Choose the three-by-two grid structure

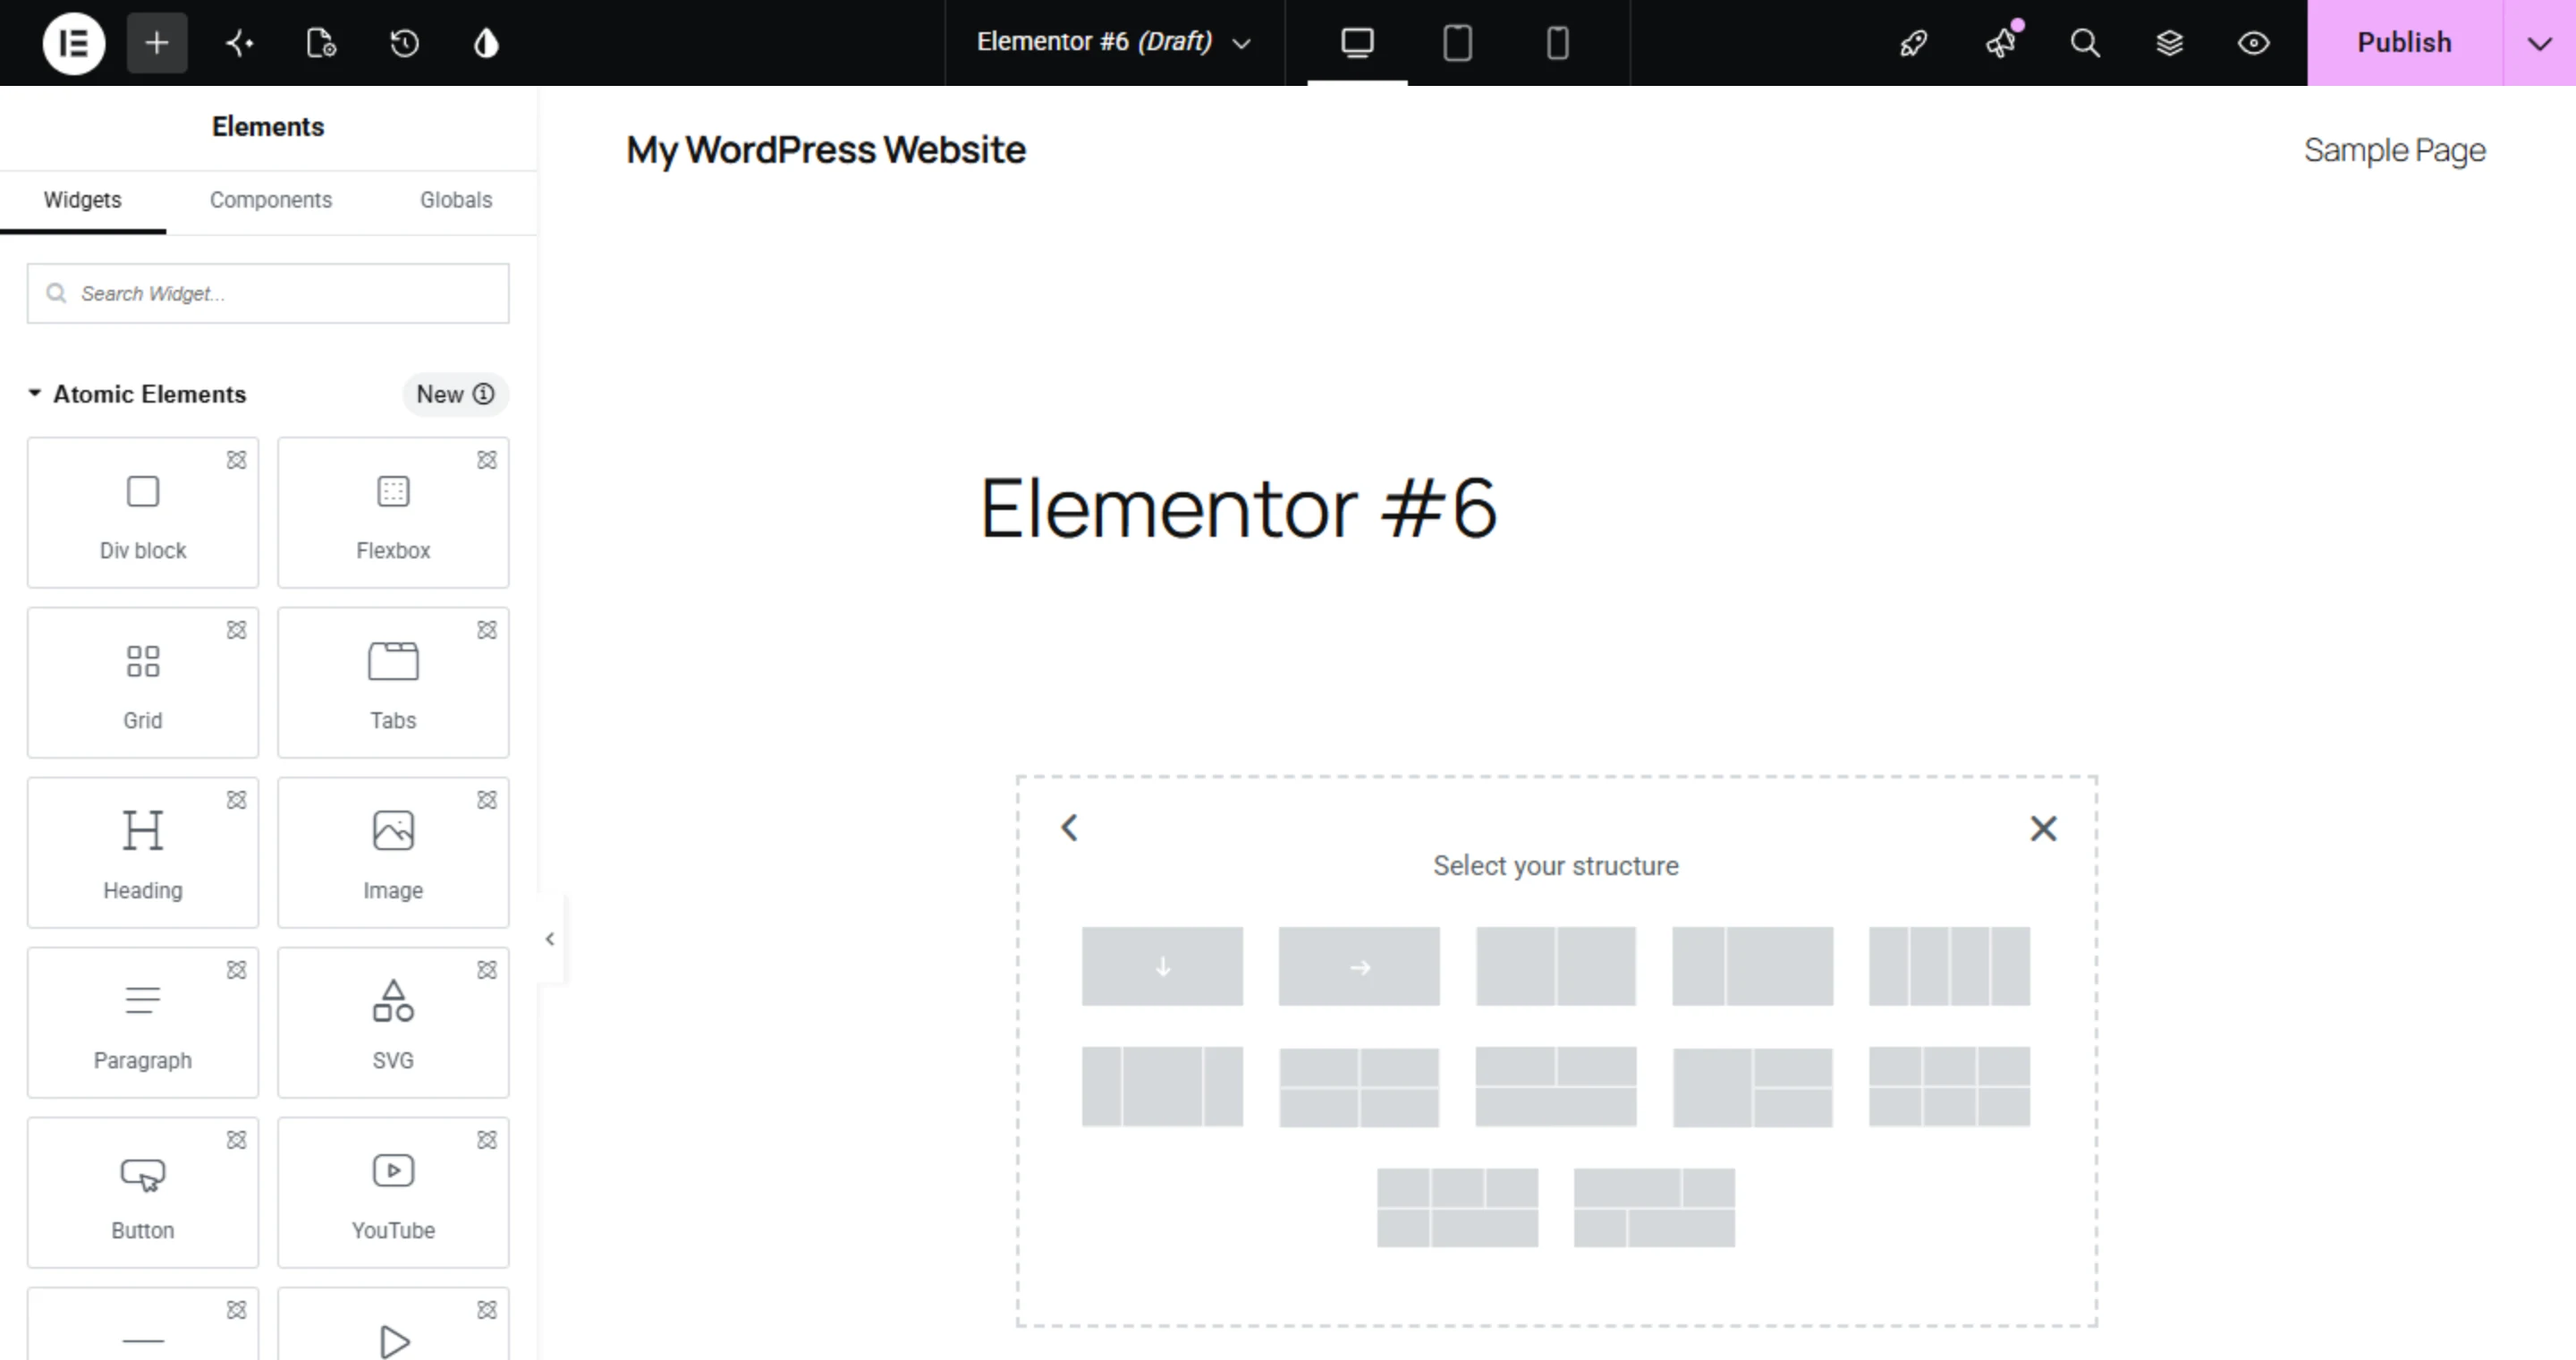click(x=1949, y=1087)
